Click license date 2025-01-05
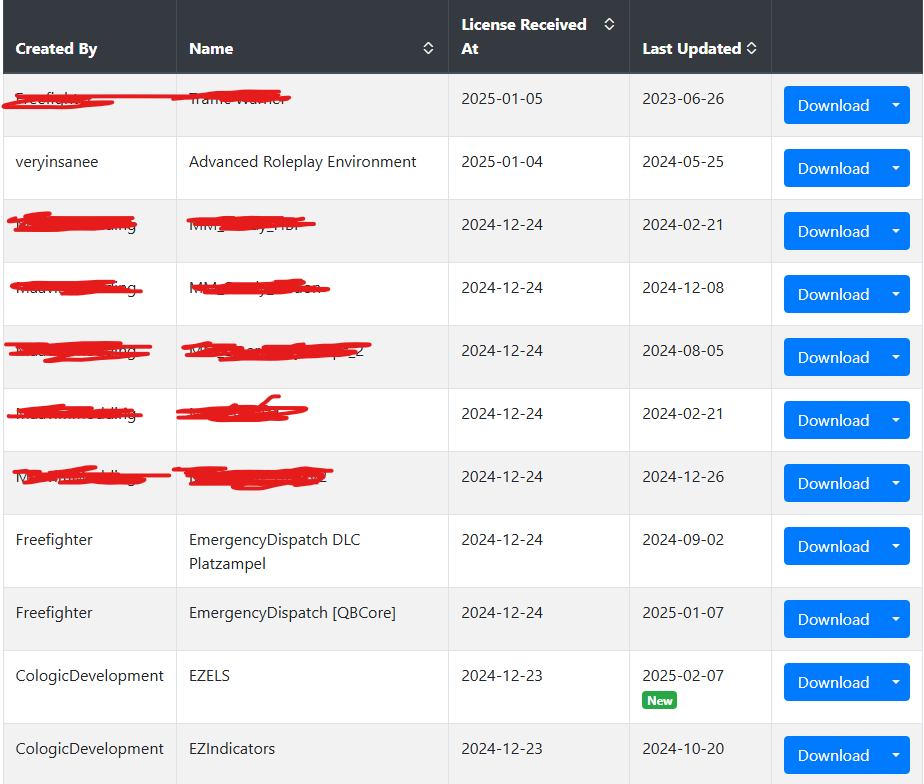924x784 pixels. pyautogui.click(x=501, y=98)
